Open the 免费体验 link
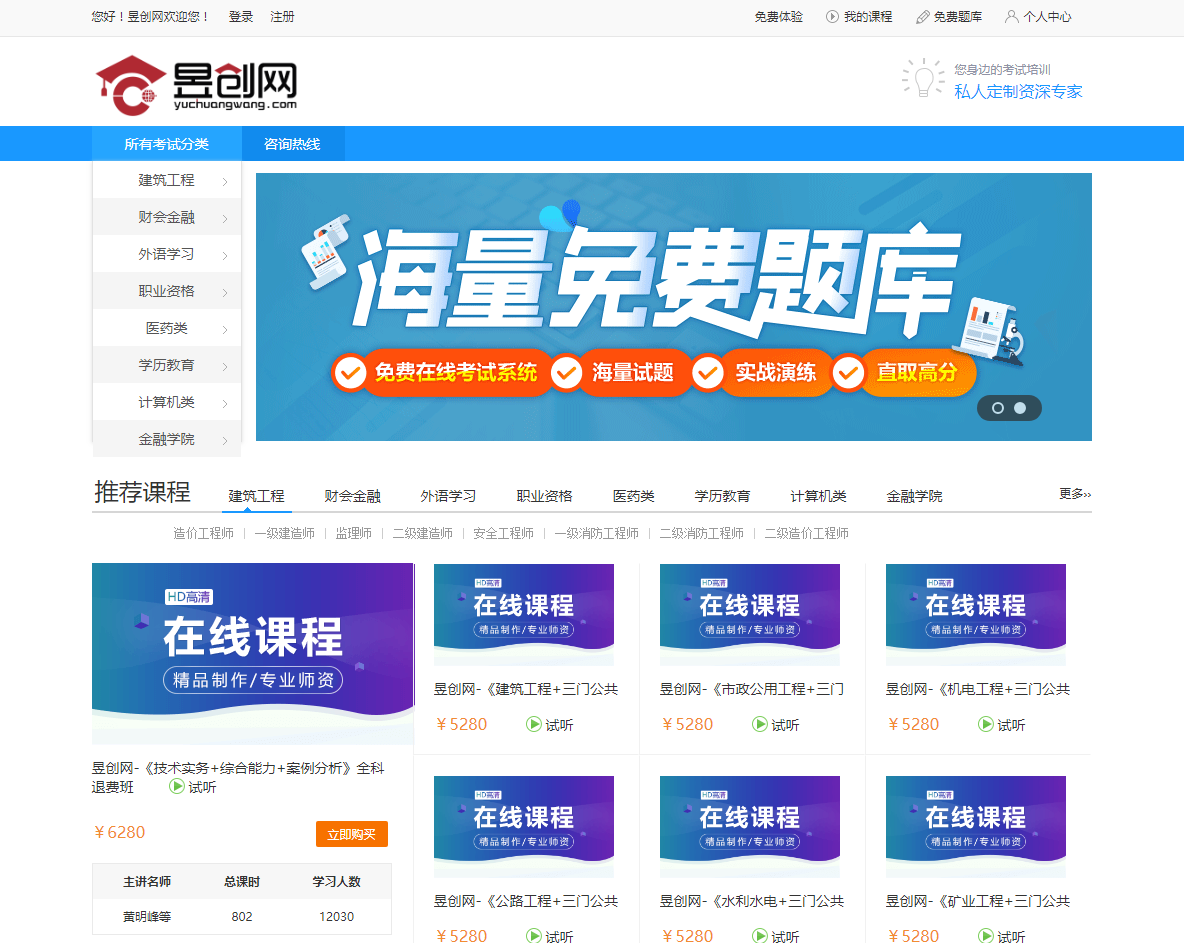Viewport: 1184px width, 943px height. (779, 17)
